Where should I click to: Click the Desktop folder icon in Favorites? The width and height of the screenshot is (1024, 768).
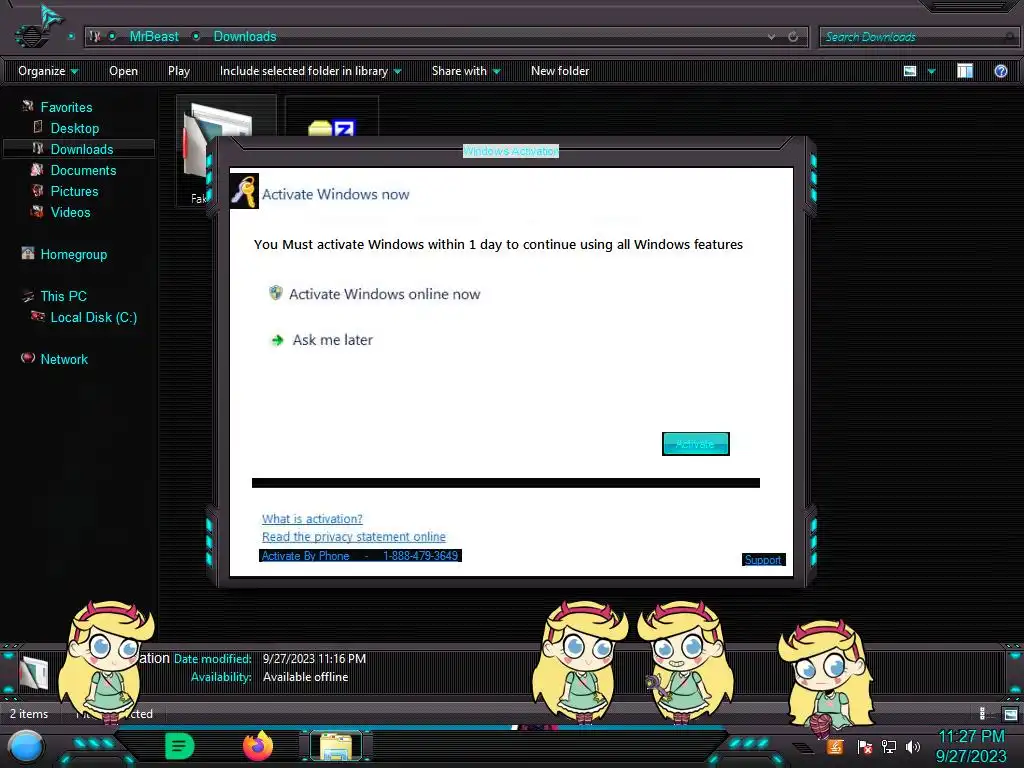click(x=38, y=127)
